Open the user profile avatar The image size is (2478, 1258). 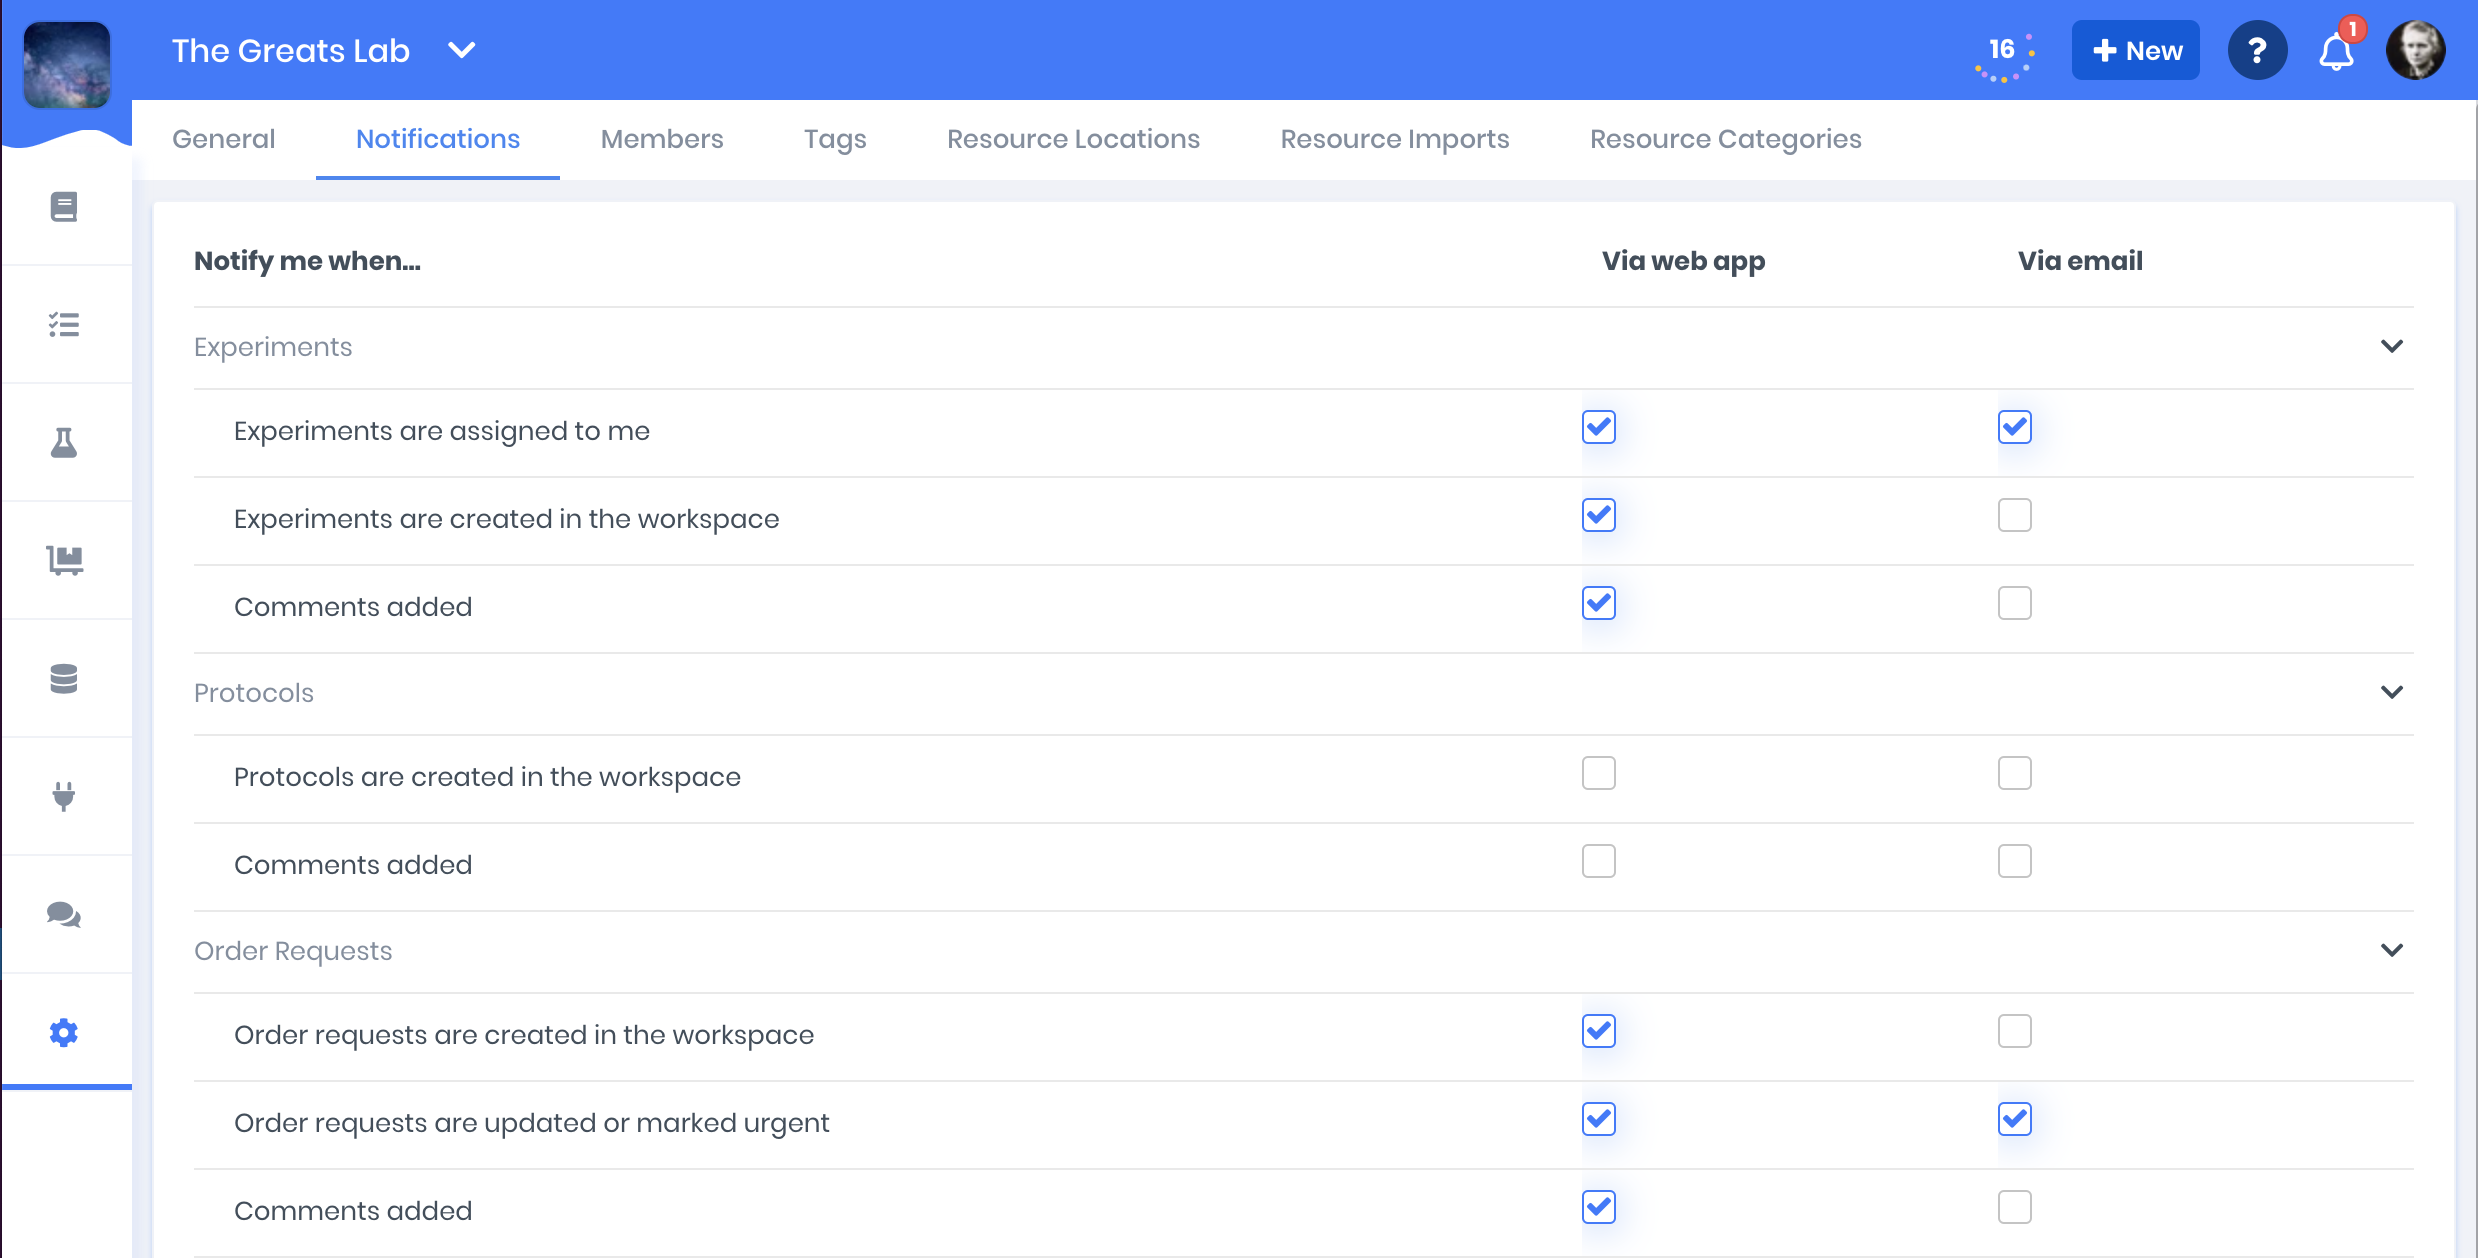[x=2415, y=50]
